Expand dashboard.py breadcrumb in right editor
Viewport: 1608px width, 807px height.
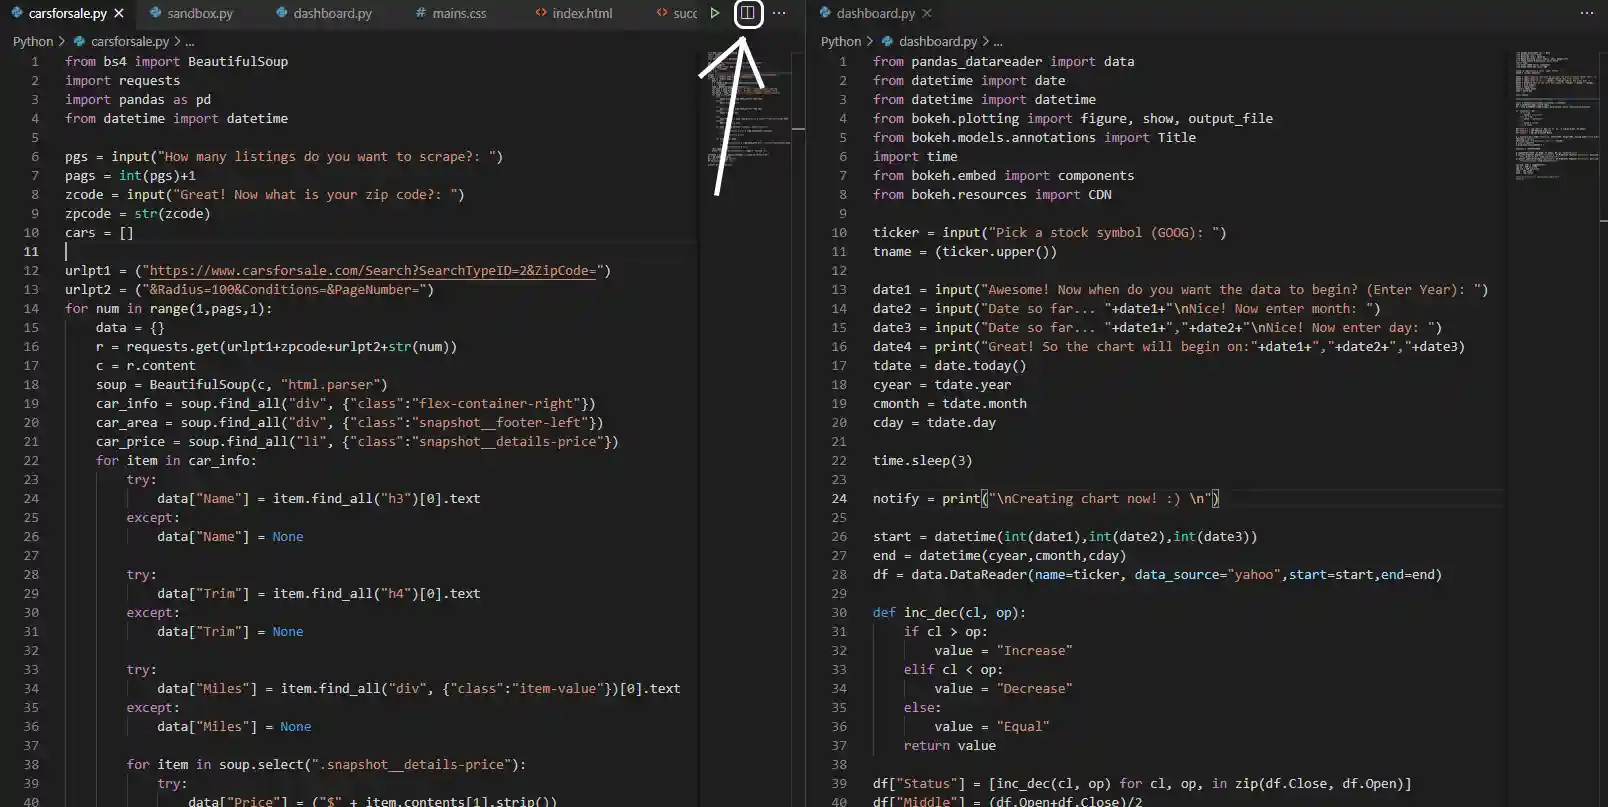coord(937,41)
